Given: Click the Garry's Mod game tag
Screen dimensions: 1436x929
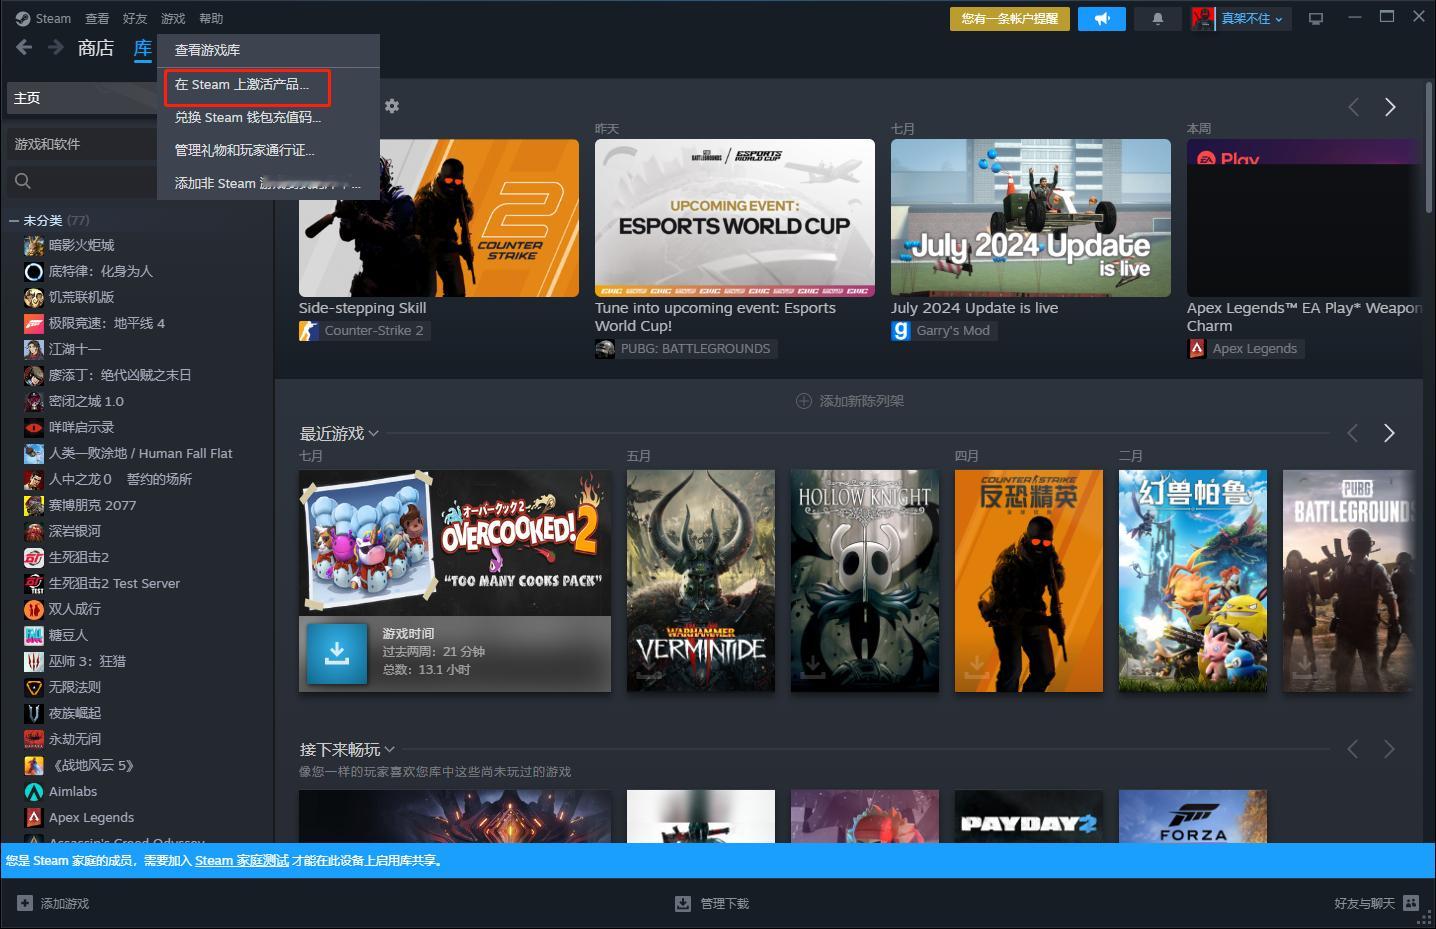Looking at the screenshot, I should click(944, 330).
